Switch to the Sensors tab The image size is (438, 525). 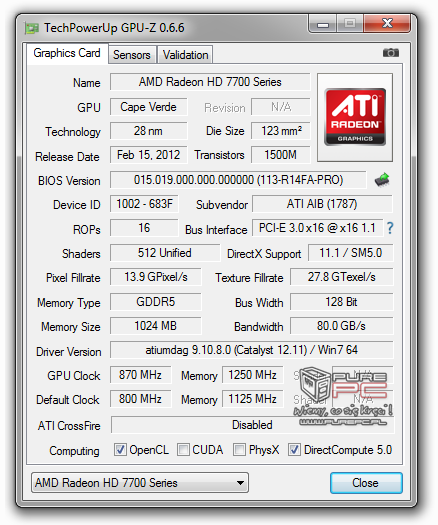[132, 55]
